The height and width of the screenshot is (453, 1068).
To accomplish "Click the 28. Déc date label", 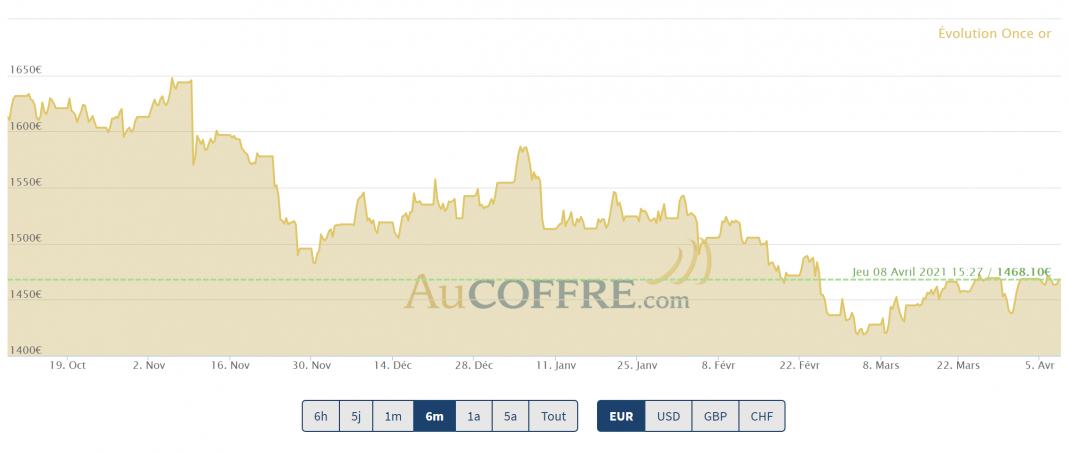I will click(474, 365).
